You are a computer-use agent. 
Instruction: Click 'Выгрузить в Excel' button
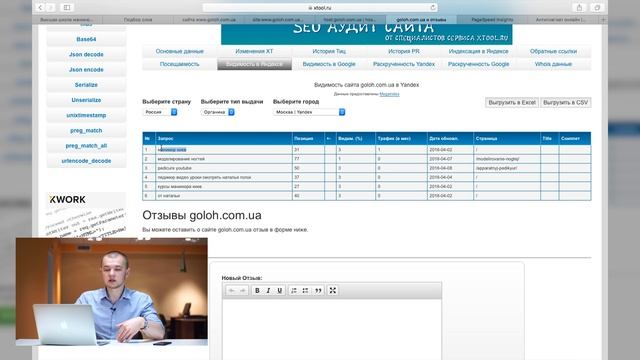[512, 102]
